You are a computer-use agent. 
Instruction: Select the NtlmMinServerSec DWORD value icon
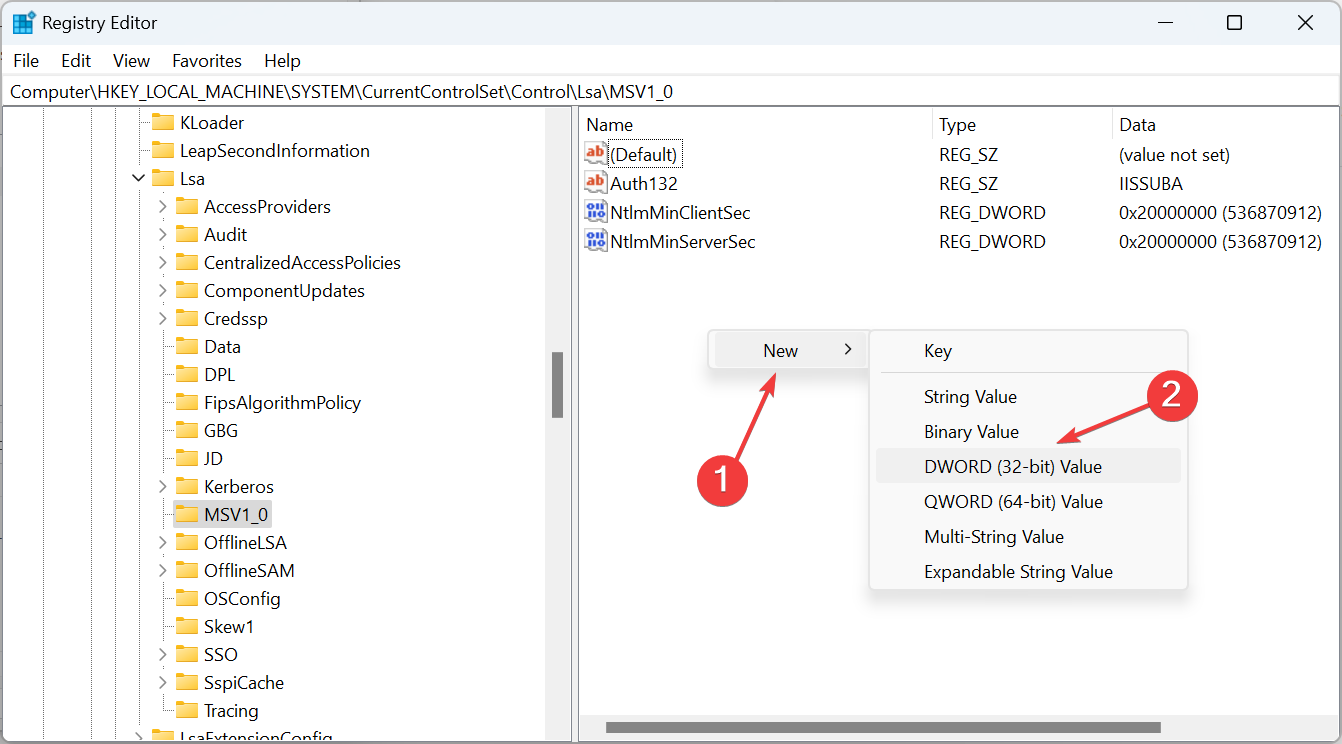click(596, 241)
